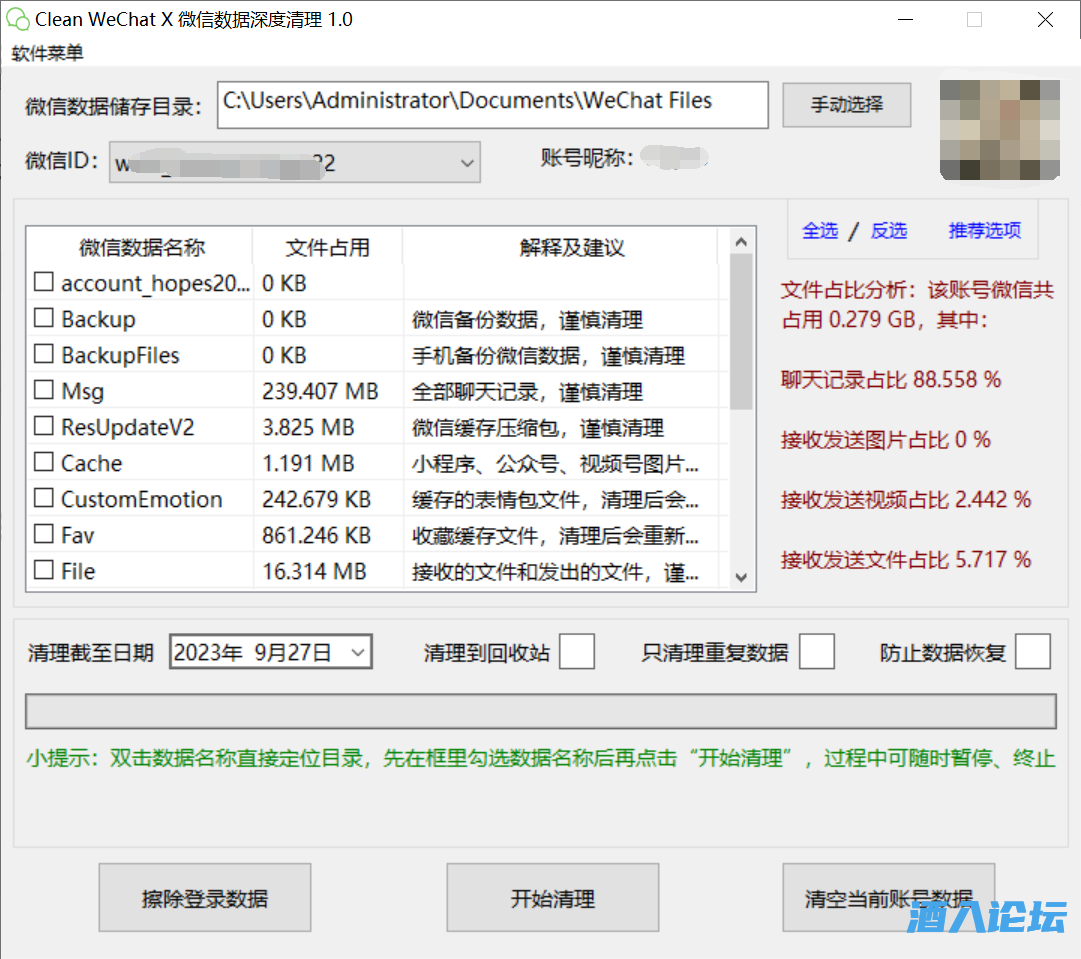The width and height of the screenshot is (1081, 959).
Task: Check the File row checkbox
Action: (43, 569)
